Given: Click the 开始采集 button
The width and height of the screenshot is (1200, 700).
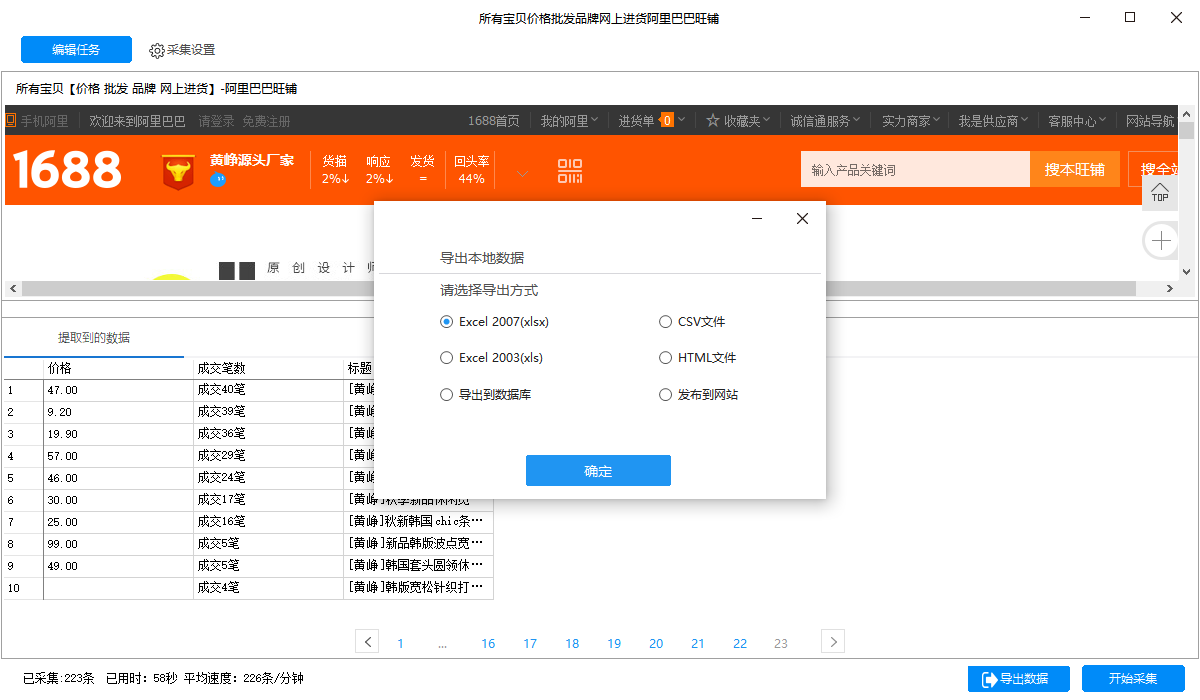Looking at the screenshot, I should [1133, 679].
